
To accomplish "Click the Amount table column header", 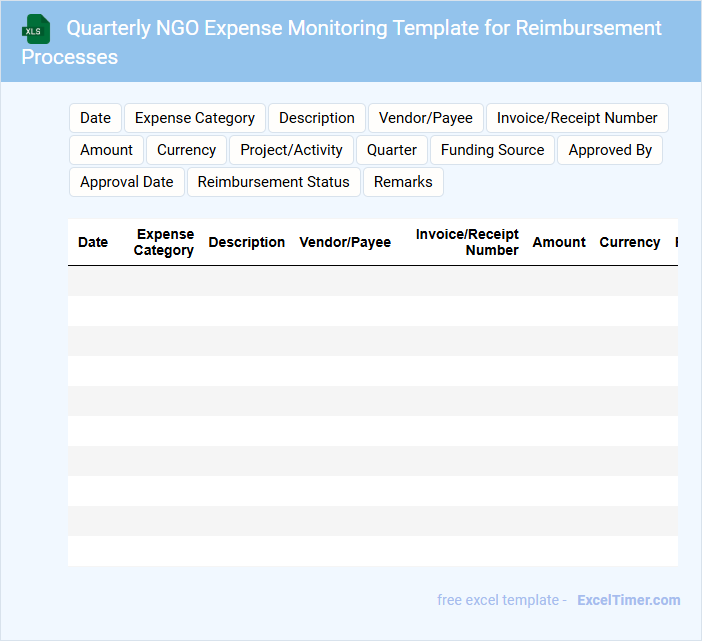I will tap(559, 242).
